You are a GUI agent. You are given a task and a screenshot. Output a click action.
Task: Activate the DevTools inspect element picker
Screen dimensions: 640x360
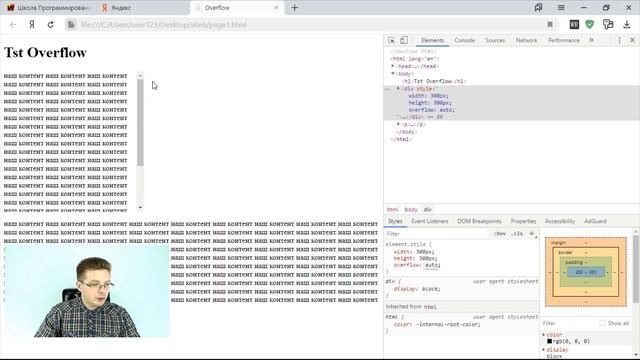click(391, 40)
